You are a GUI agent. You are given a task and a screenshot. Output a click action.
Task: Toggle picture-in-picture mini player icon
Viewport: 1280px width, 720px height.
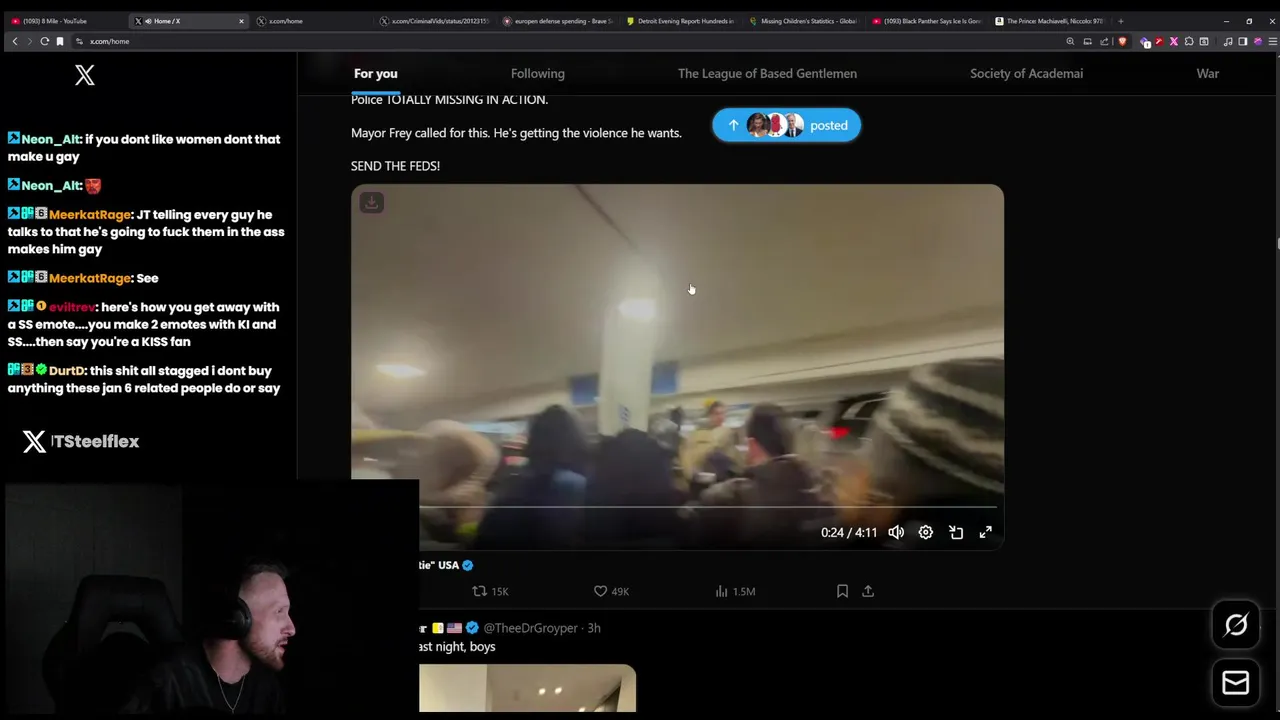coord(956,532)
